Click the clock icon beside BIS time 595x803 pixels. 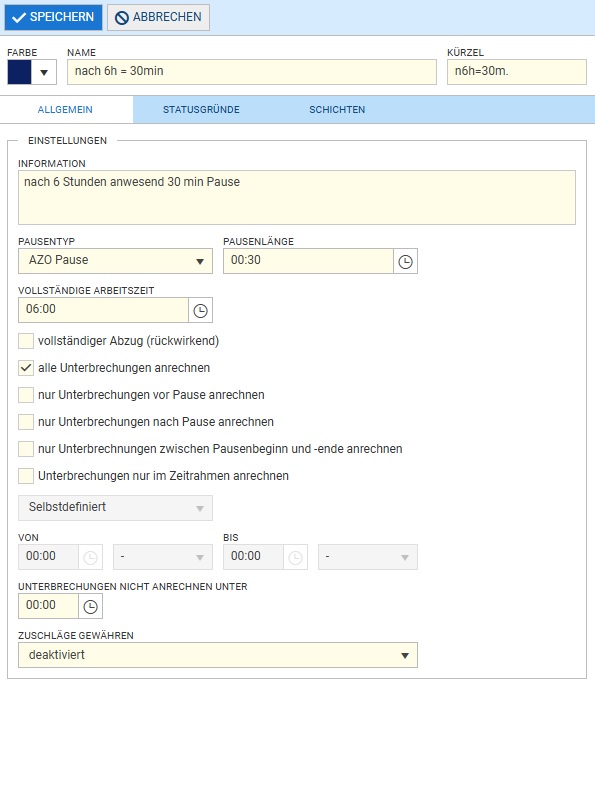point(295,558)
